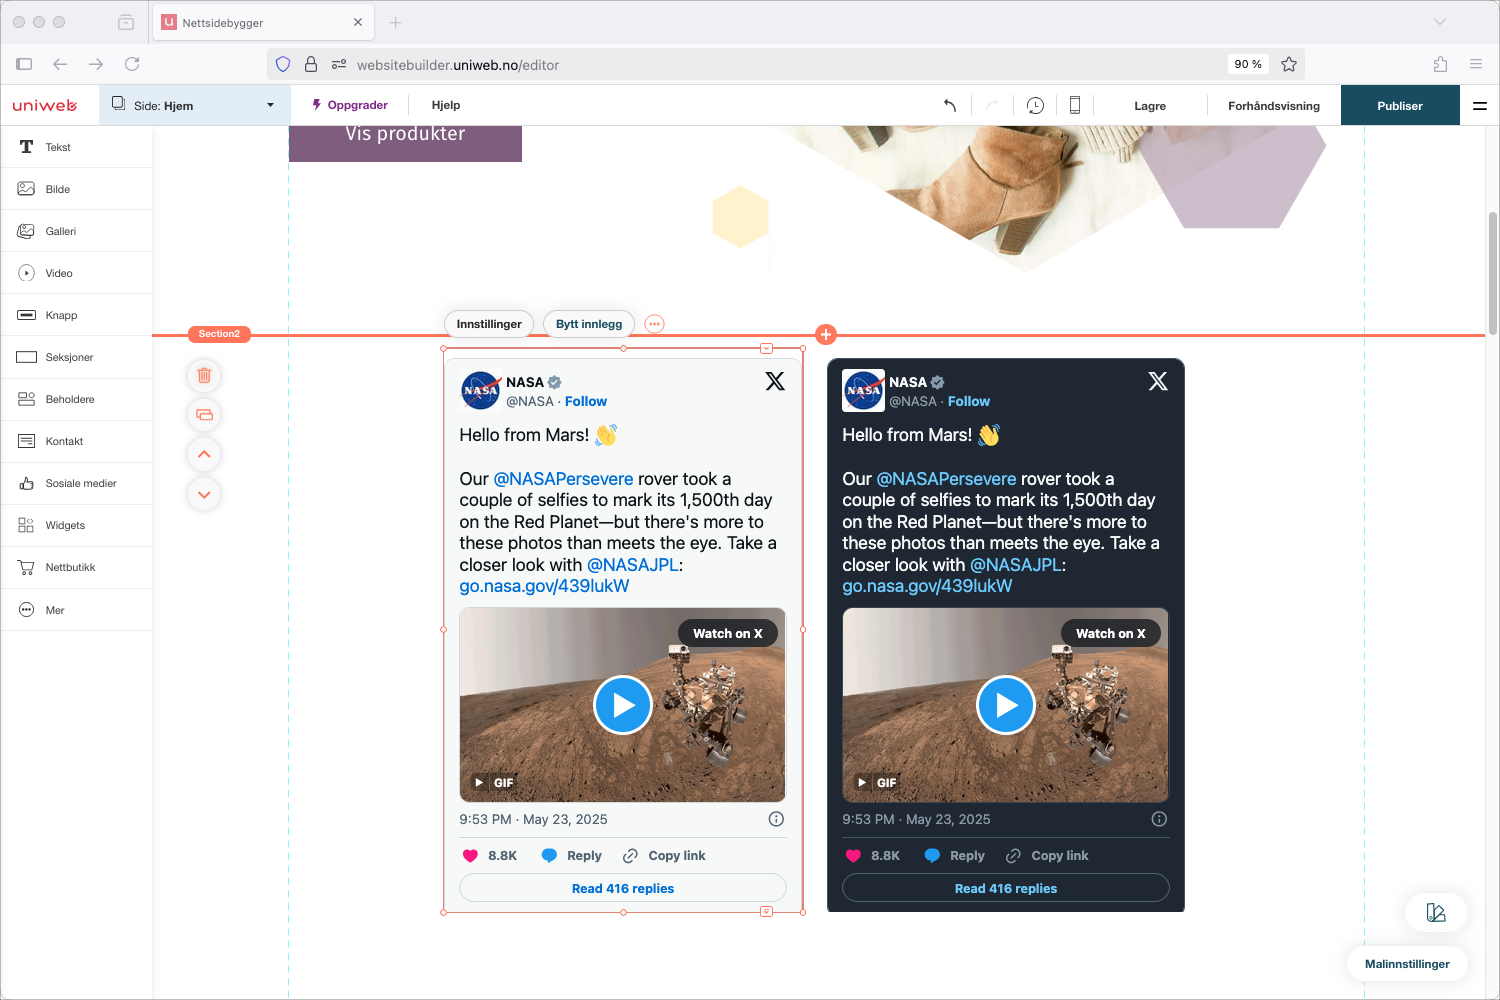Image resolution: width=1500 pixels, height=1000 pixels.
Task: Click Bytt innlegg to change post
Action: tap(589, 324)
